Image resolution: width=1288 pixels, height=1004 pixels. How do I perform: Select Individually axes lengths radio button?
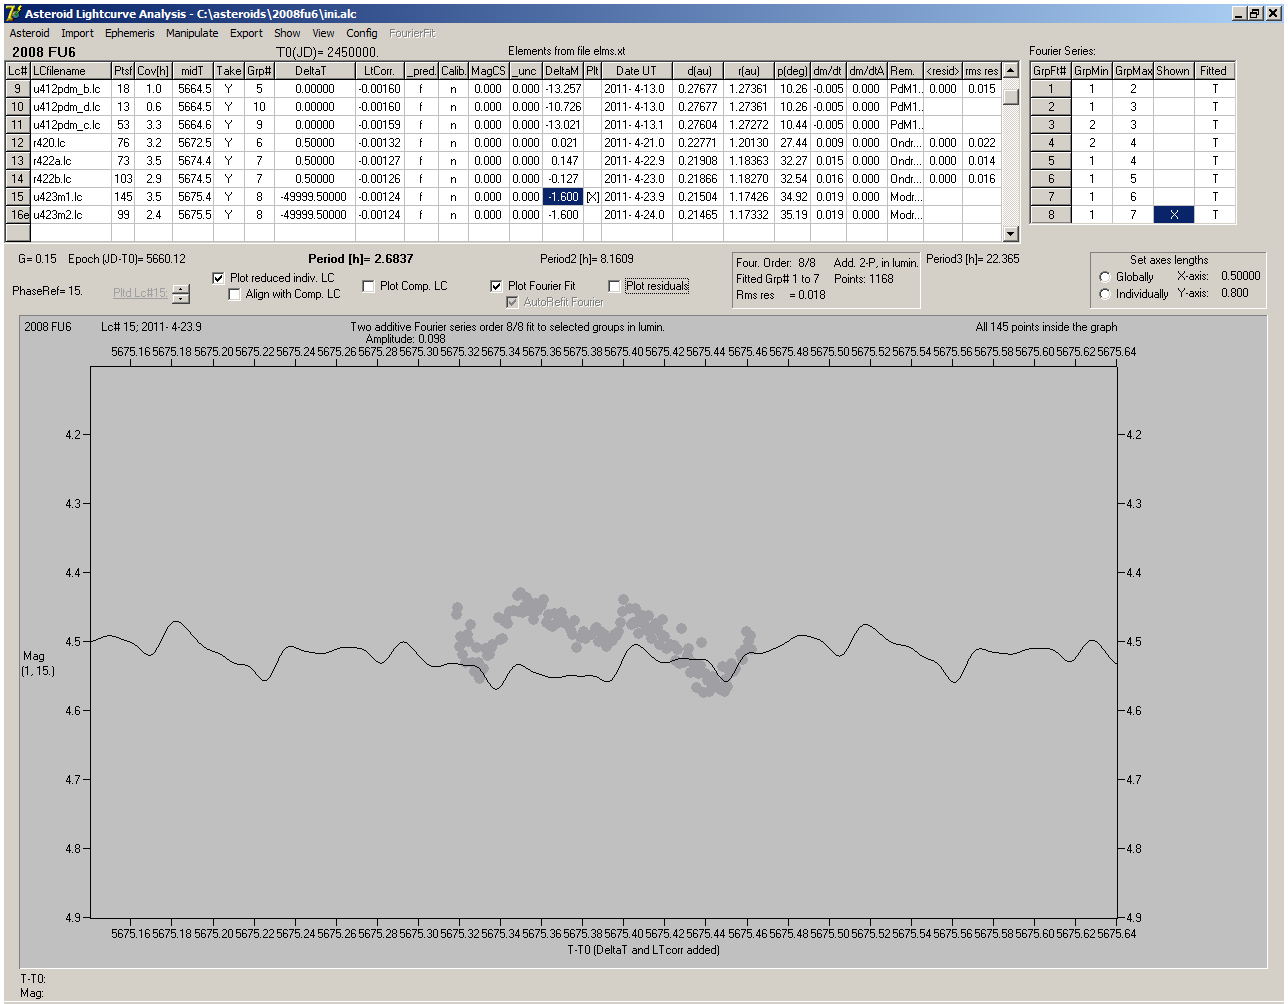tap(1105, 294)
